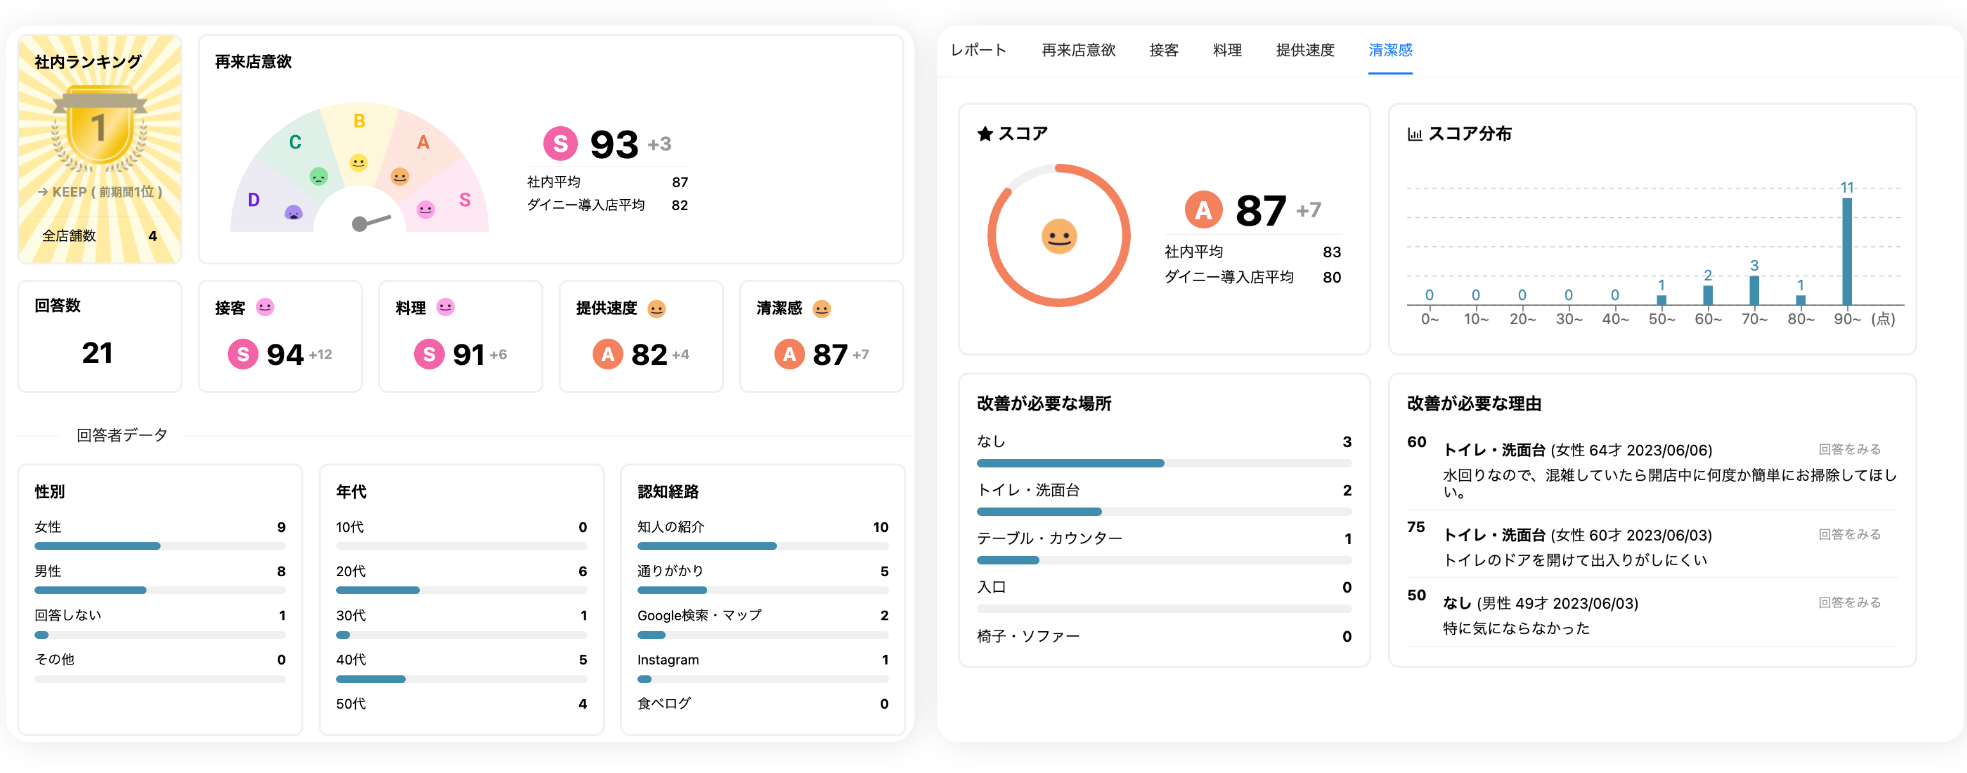Open 回答をみる for the score 75 comment
This screenshot has width=1967, height=773.
point(1849,535)
